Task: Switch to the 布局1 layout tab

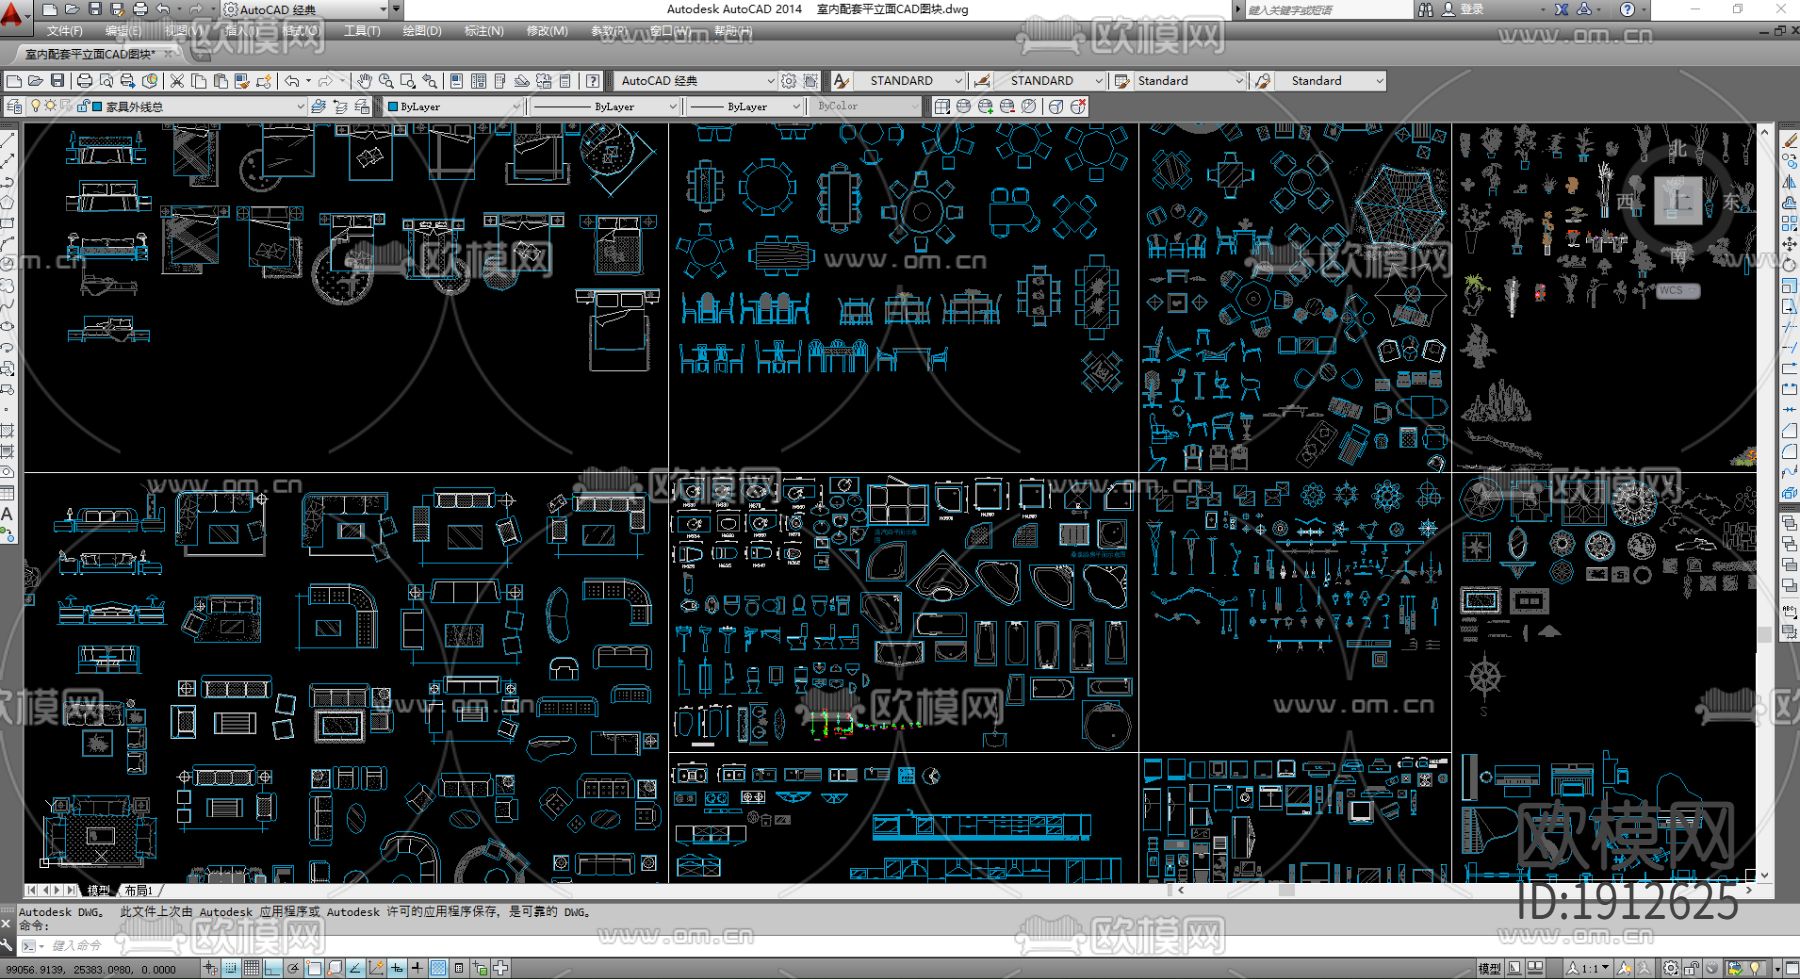Action: point(138,890)
